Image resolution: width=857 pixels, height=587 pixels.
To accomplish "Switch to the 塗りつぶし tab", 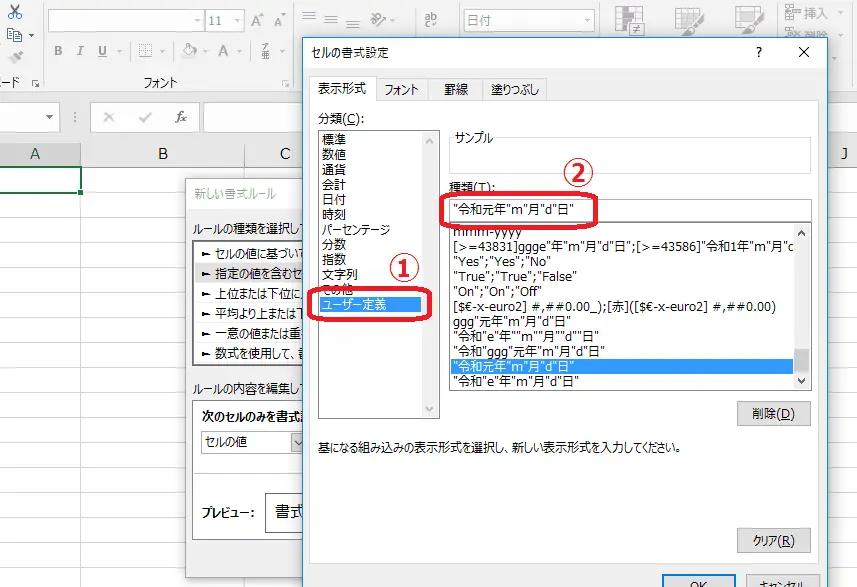I will [x=515, y=89].
